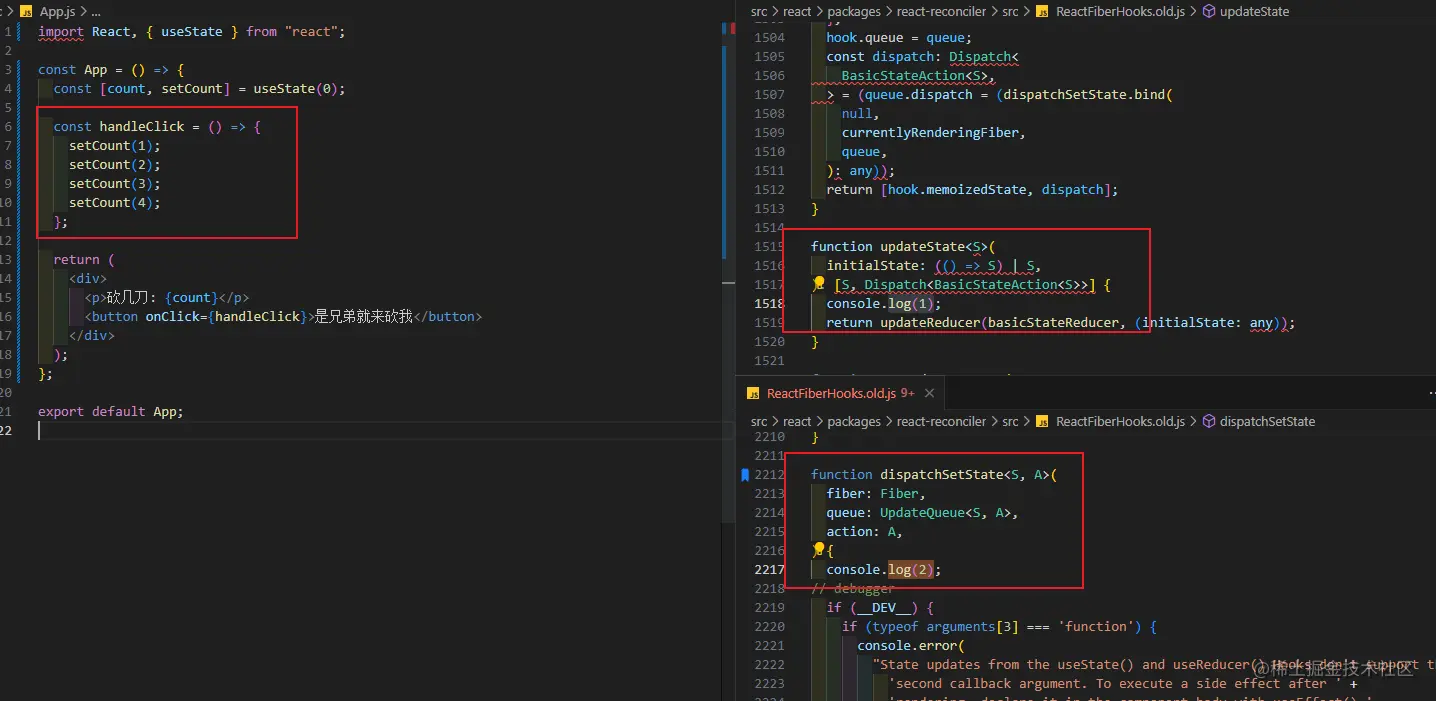1436x701 pixels.
Task: Open the ellipsis breadcrumb after App.js
Action: click(x=96, y=12)
